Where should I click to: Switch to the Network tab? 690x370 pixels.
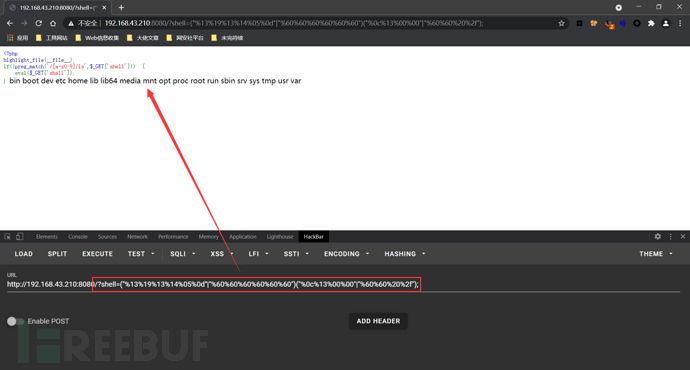137,237
